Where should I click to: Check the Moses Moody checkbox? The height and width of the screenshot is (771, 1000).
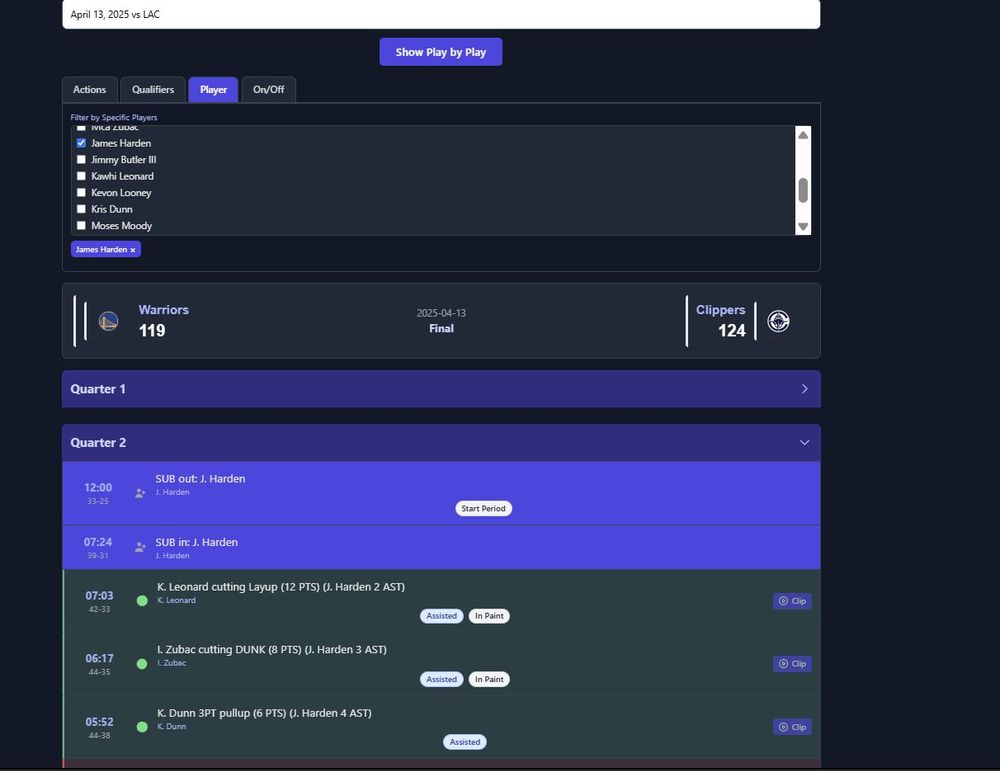tap(81, 226)
